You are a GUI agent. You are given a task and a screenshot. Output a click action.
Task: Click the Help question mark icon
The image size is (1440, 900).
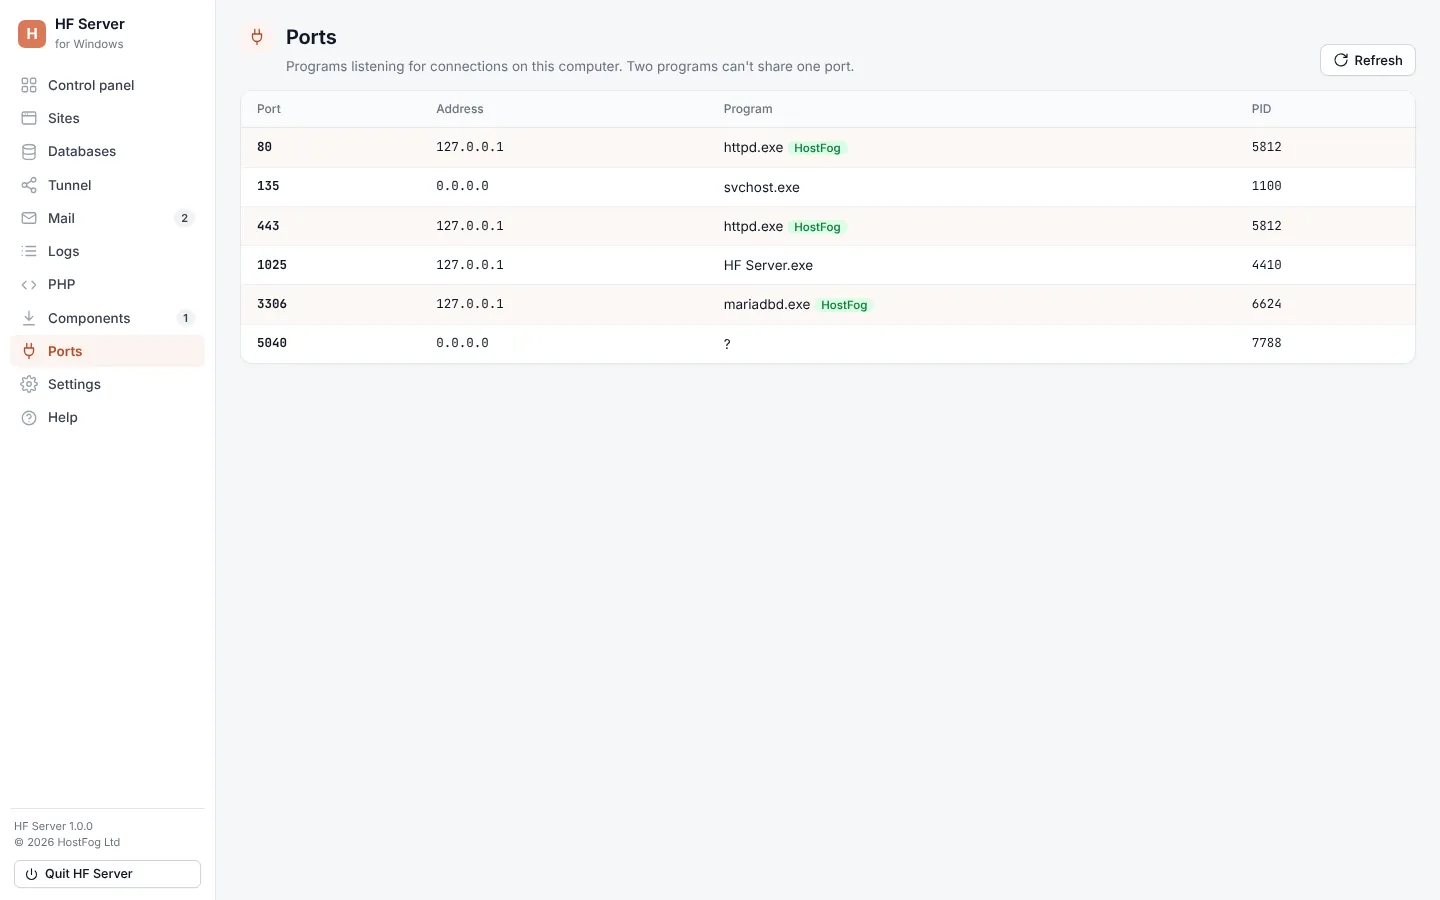[x=29, y=417]
